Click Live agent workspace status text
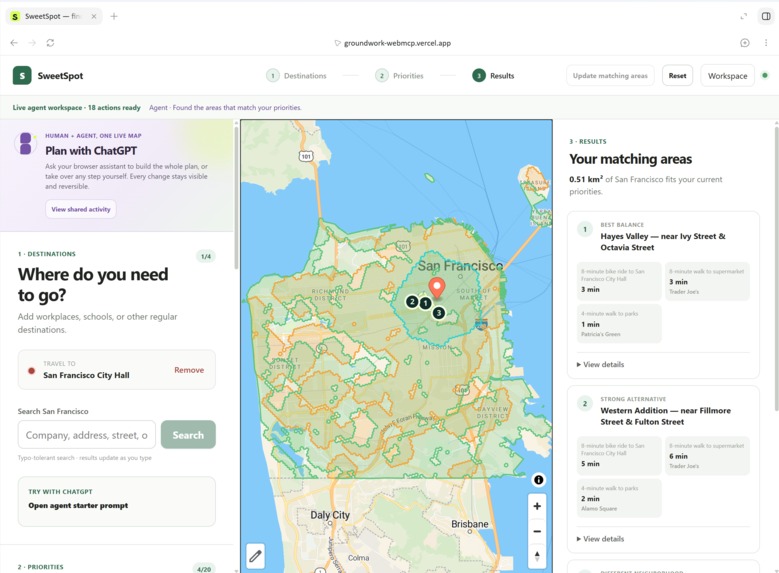Screen dimensions: 779x573 (77, 107)
